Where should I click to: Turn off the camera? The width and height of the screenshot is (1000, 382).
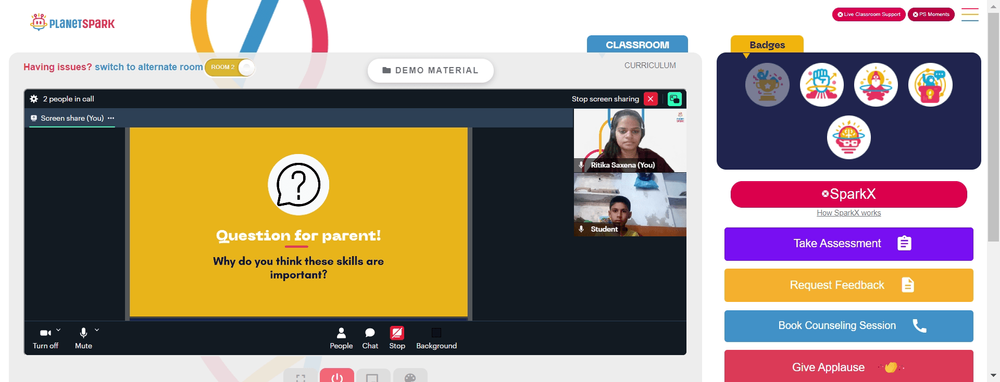click(x=45, y=338)
